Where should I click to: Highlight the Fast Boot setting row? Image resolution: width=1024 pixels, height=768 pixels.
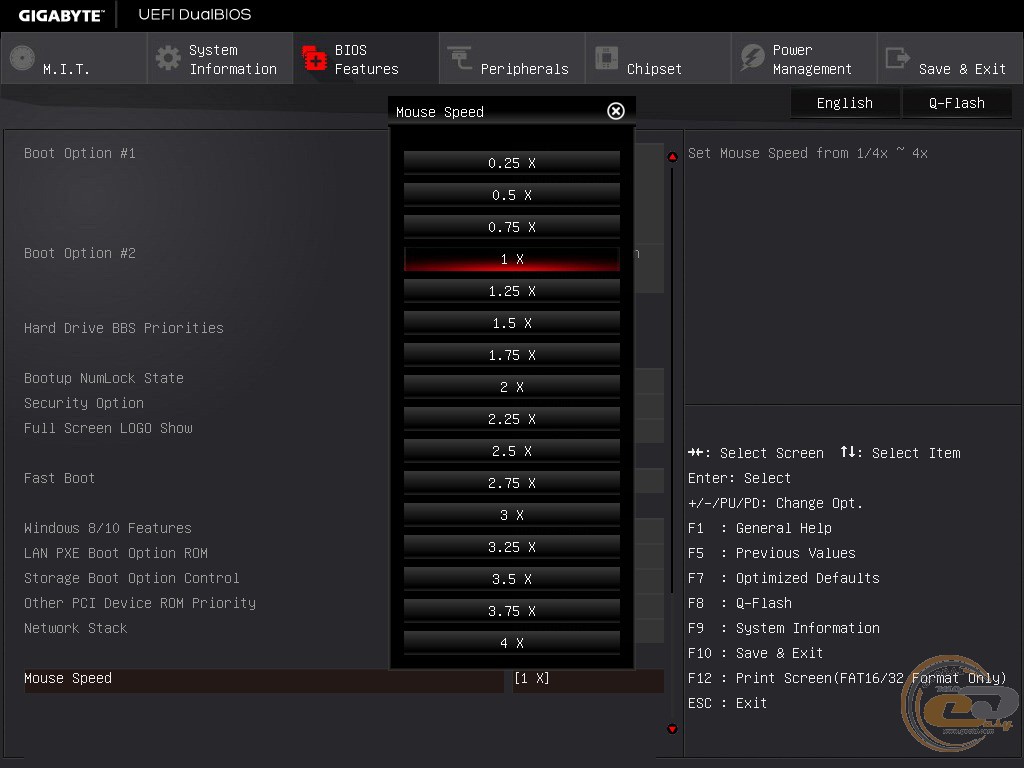pos(60,478)
